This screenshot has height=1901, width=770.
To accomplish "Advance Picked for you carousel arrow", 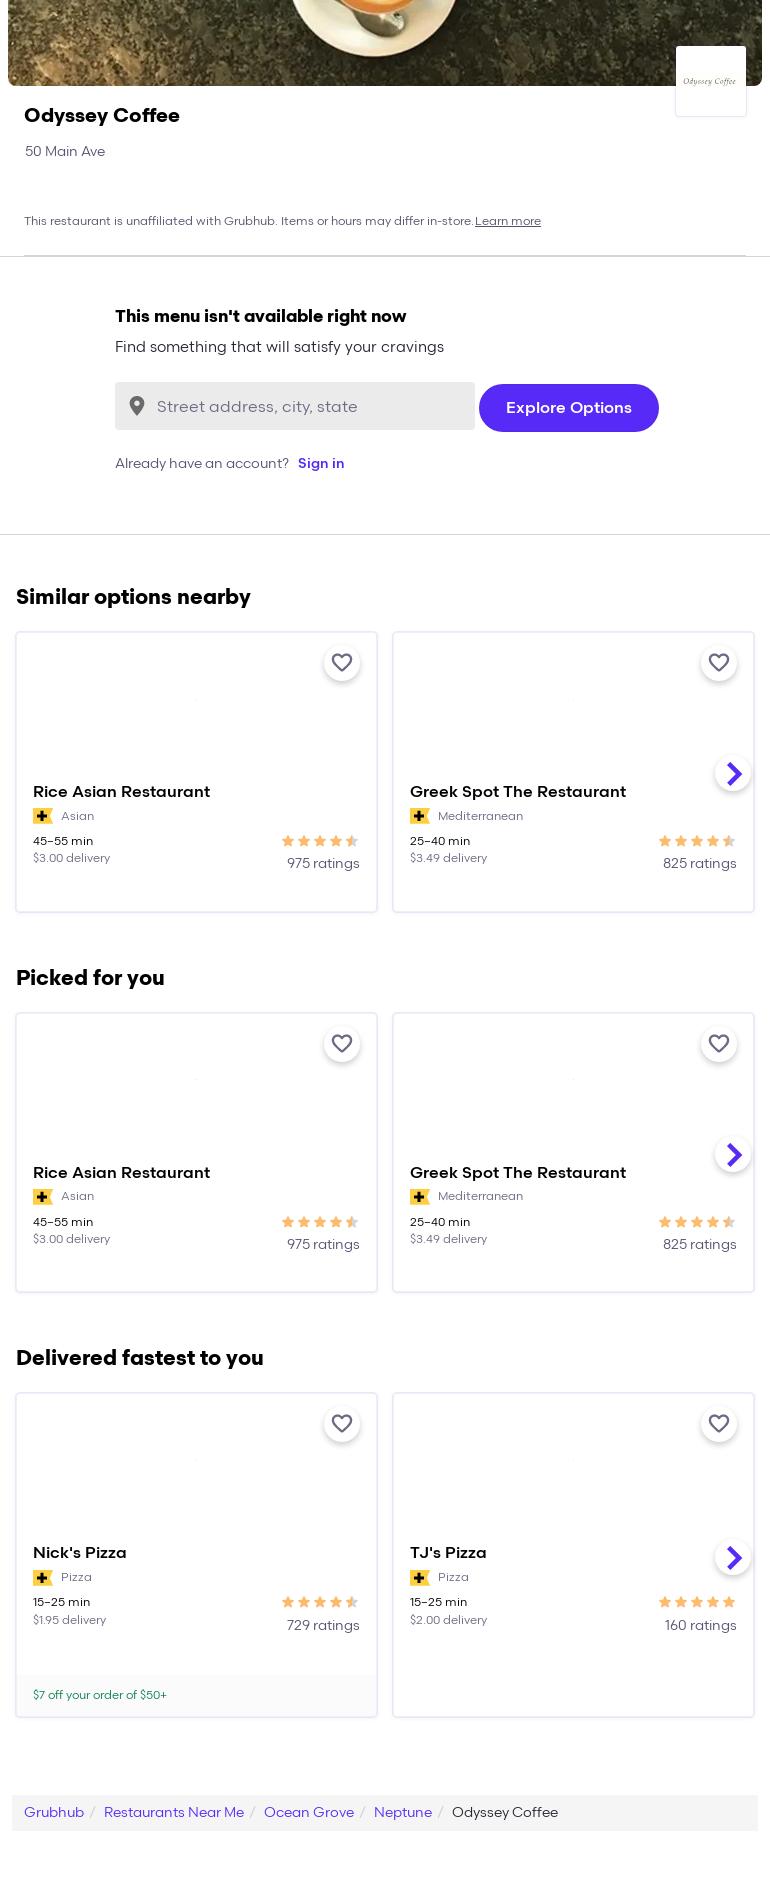I will pyautogui.click(x=733, y=1154).
